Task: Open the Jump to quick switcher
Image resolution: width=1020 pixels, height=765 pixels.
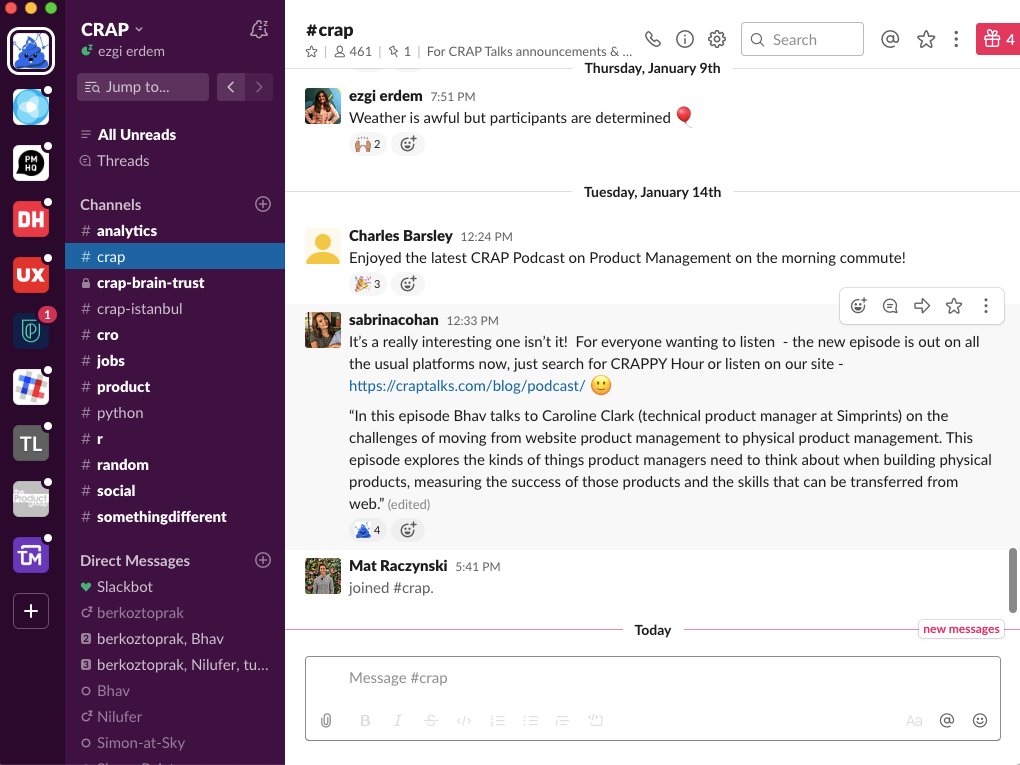Action: pyautogui.click(x=142, y=87)
